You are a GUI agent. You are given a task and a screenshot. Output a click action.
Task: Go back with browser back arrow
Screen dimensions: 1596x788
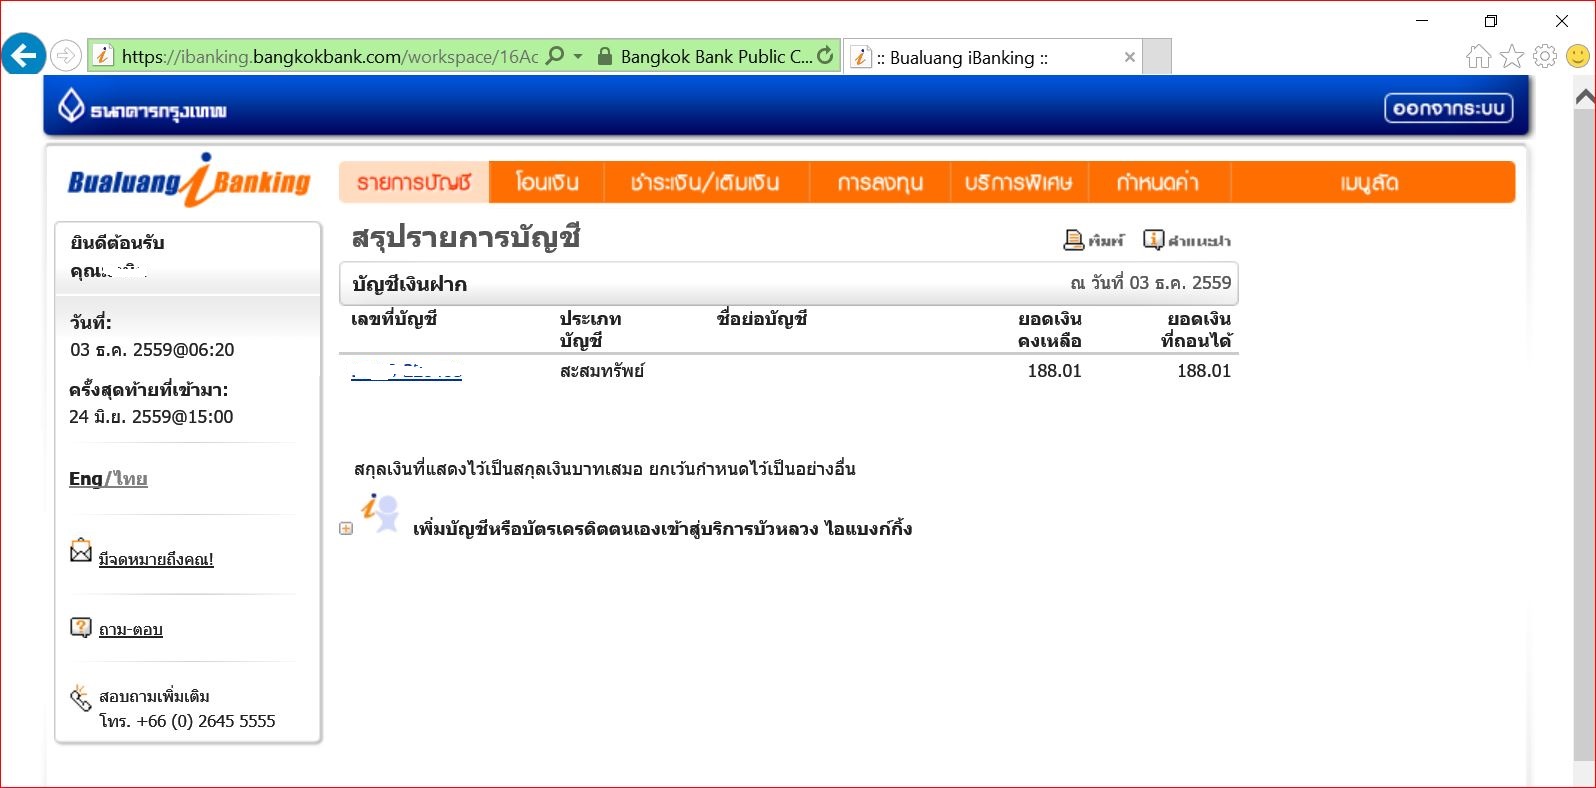click(23, 55)
